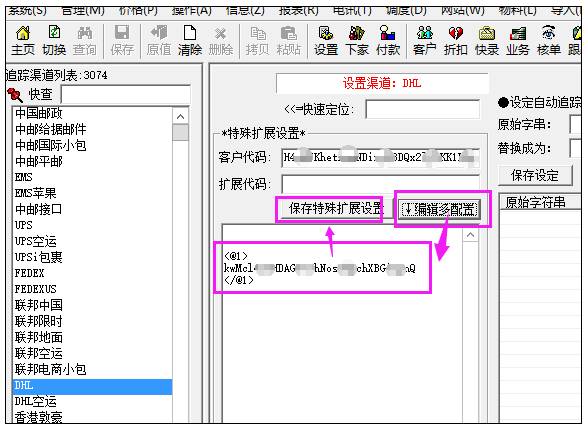Select 联邦空运 in the channel list
This screenshot has height=433, width=588.
(39, 353)
